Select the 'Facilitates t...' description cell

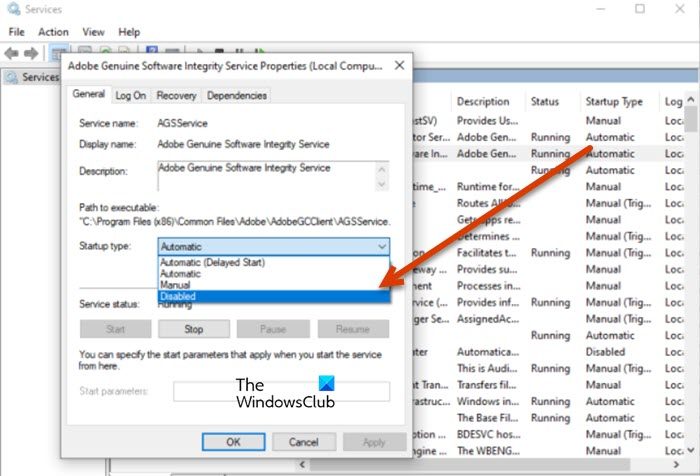[487, 253]
